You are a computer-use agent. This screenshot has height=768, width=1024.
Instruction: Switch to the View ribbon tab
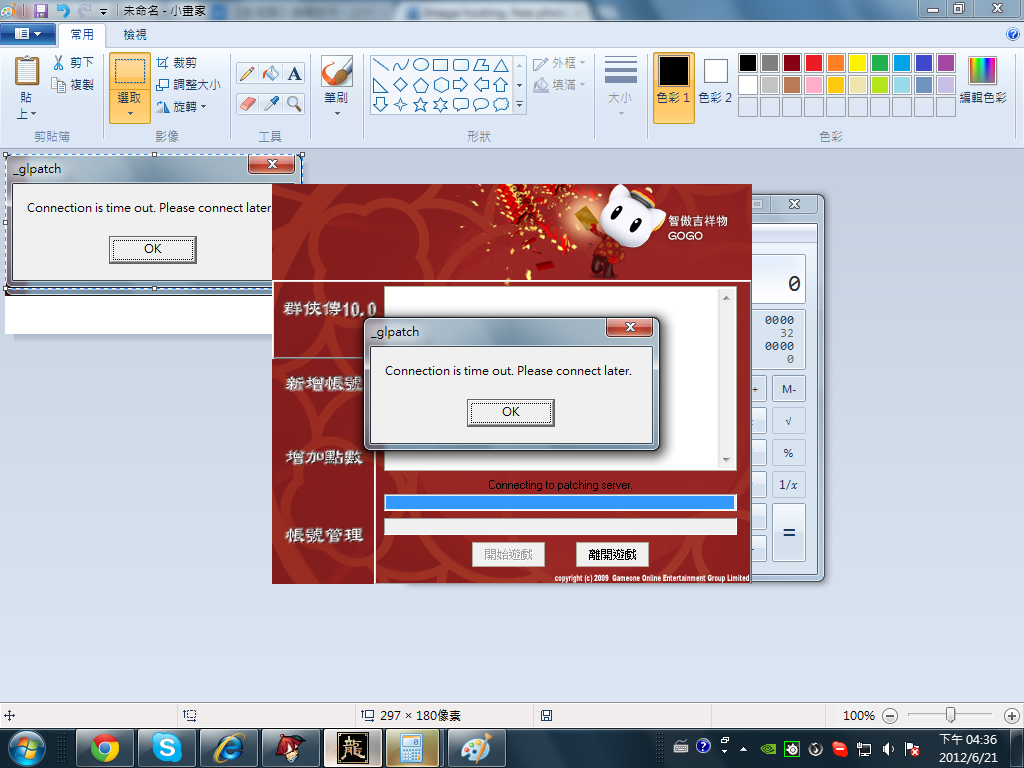[x=135, y=34]
